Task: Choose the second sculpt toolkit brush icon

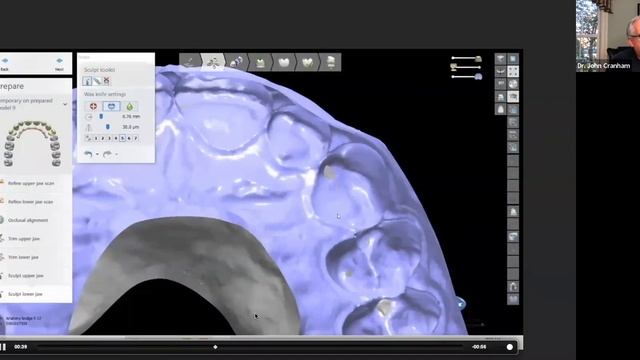Action: (x=97, y=81)
